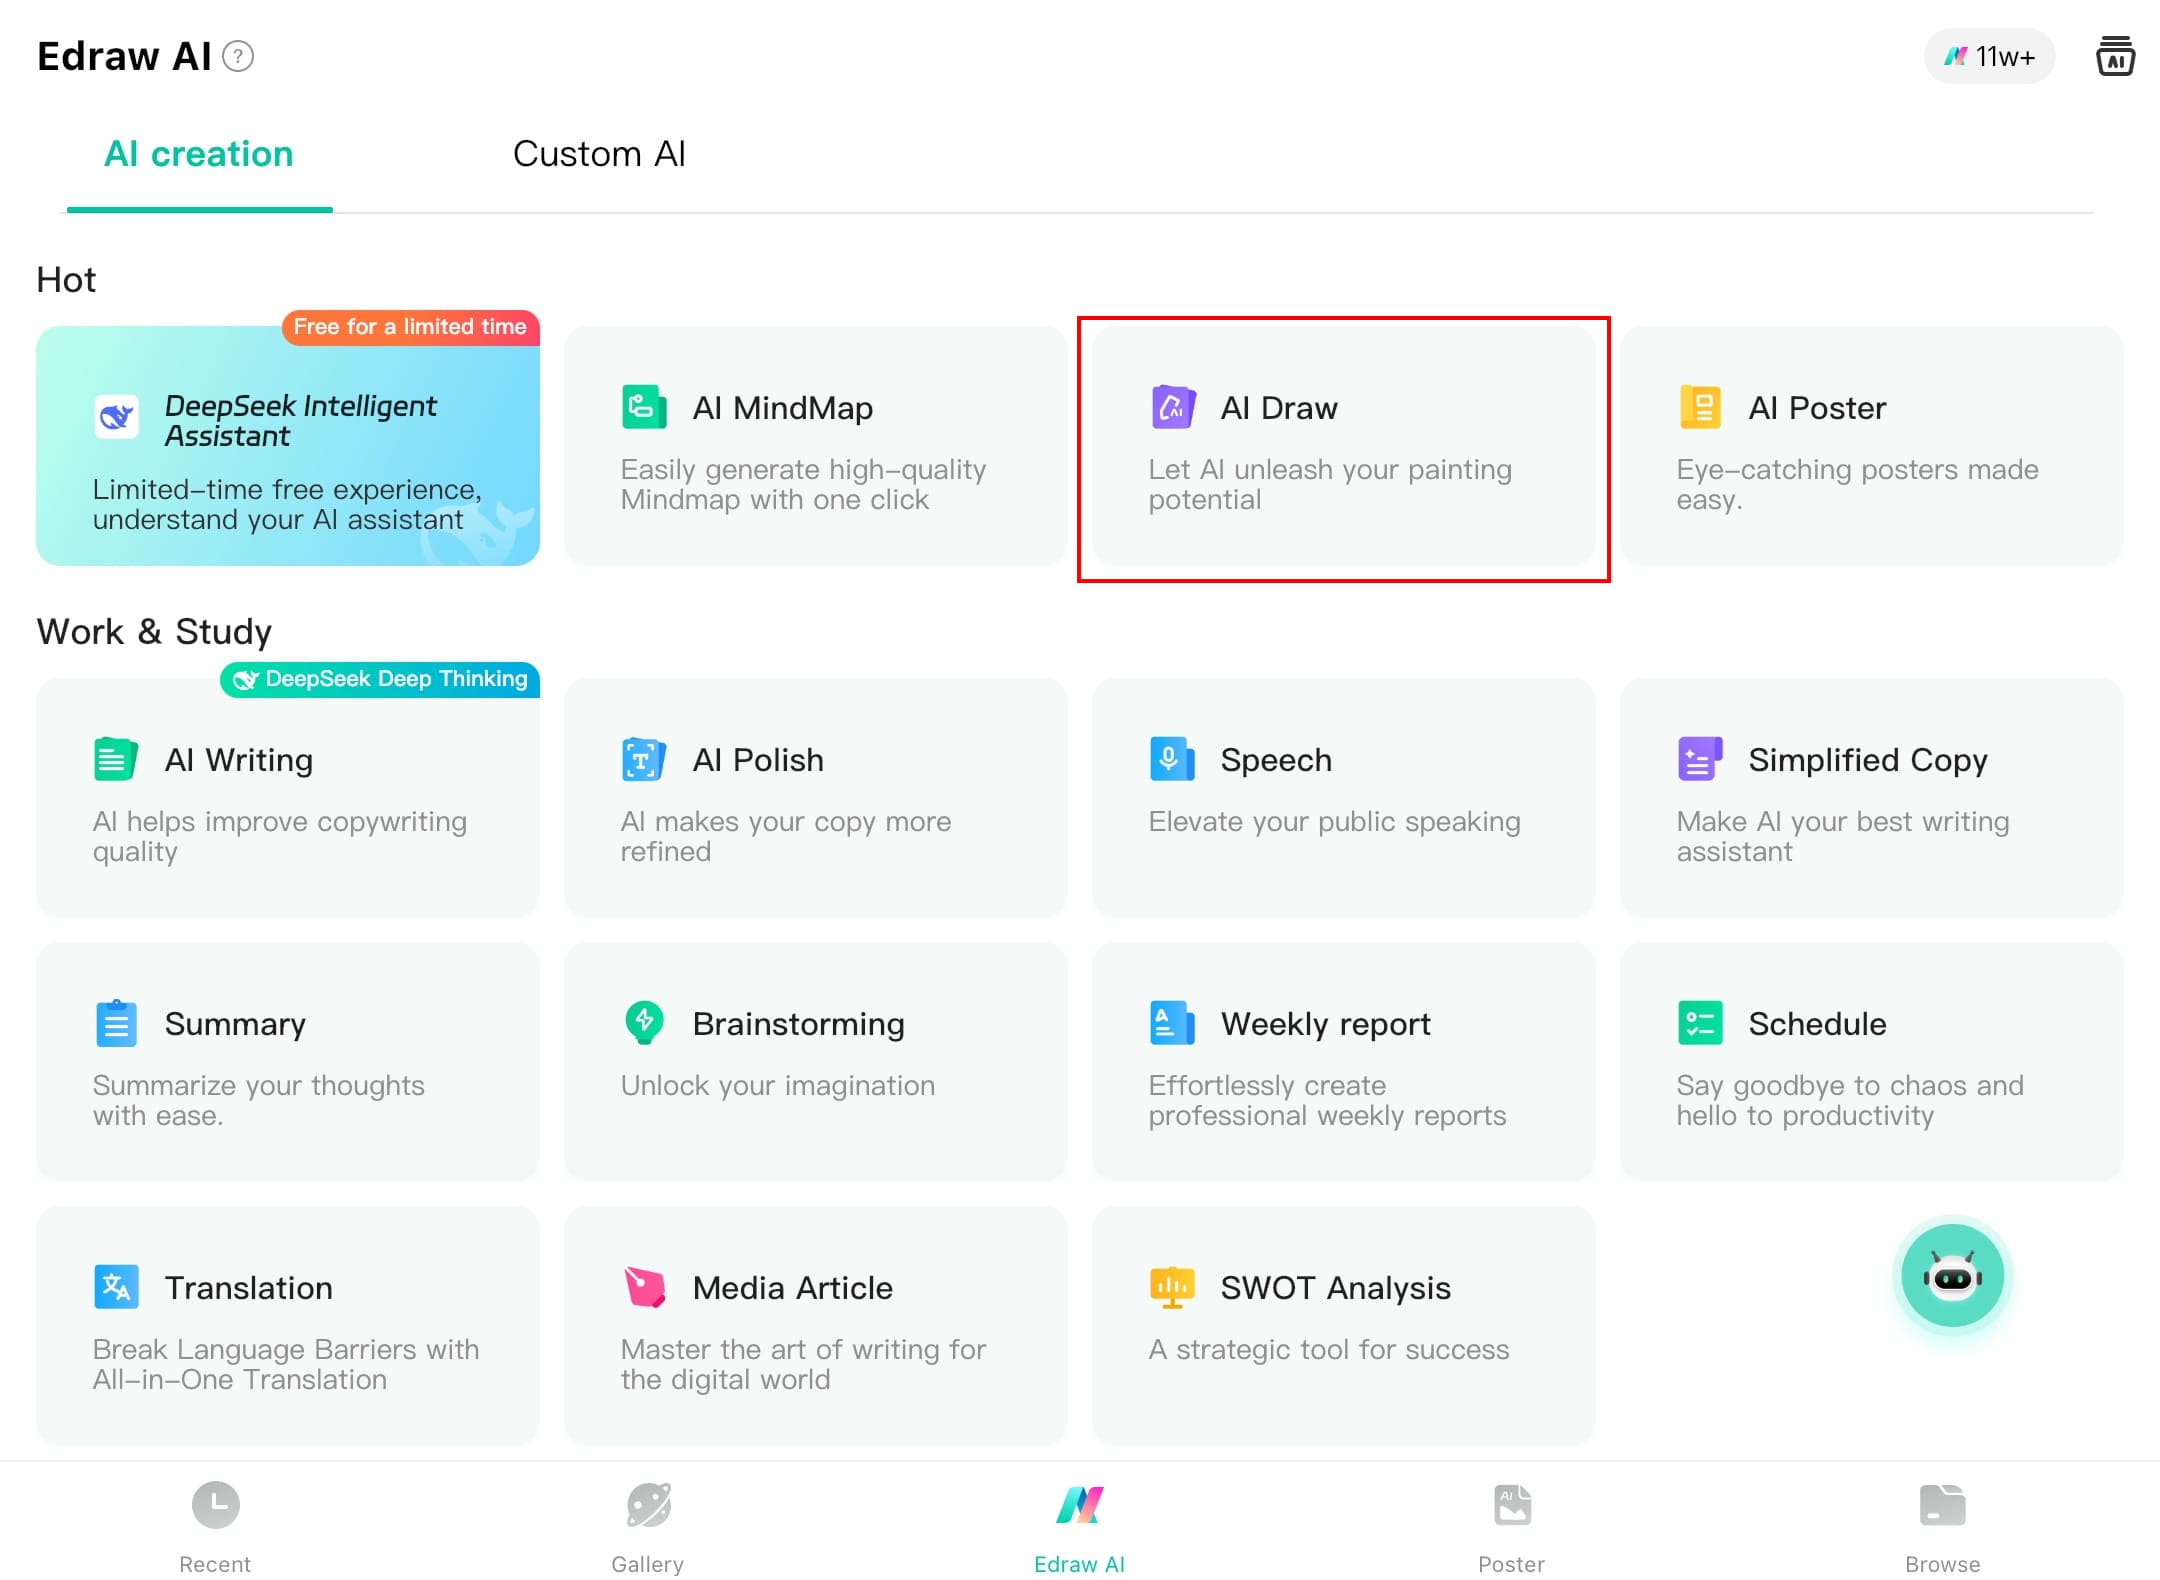Select the Edraw AI bottom navigation icon

[1079, 1505]
